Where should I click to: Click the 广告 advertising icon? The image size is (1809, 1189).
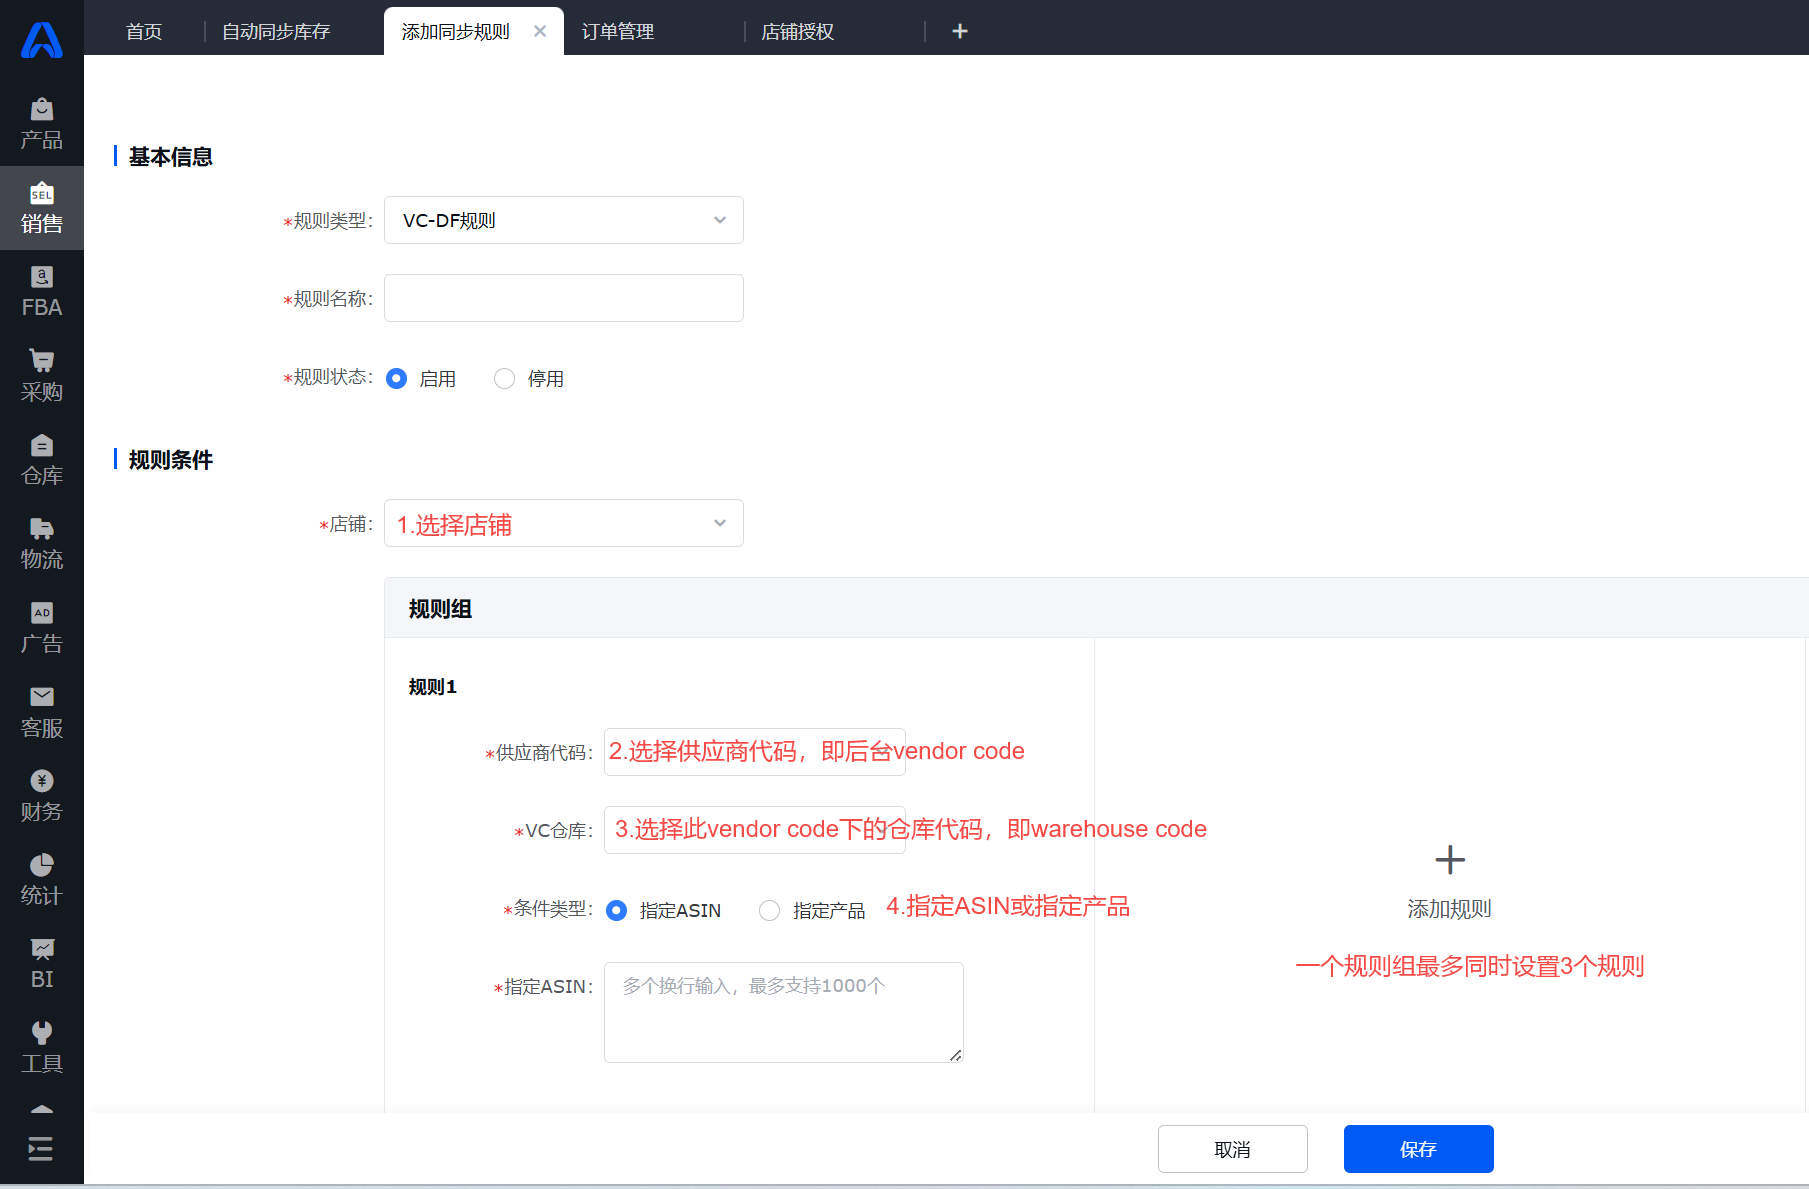(x=41, y=627)
